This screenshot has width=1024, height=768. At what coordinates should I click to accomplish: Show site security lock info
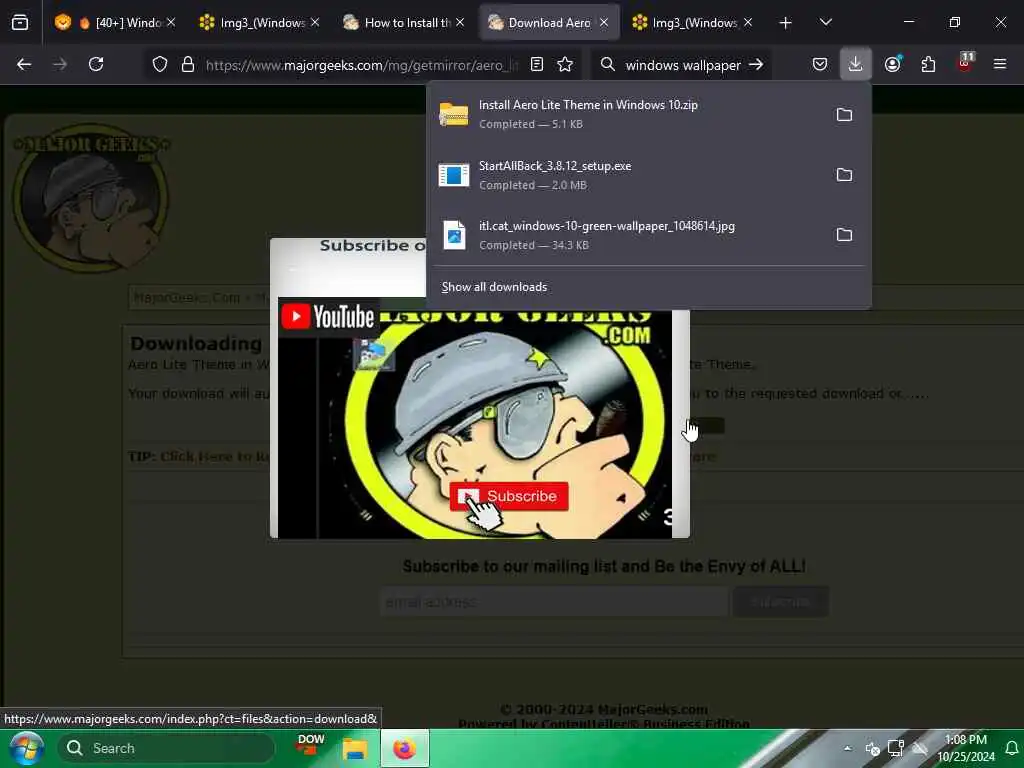pyautogui.click(x=188, y=65)
